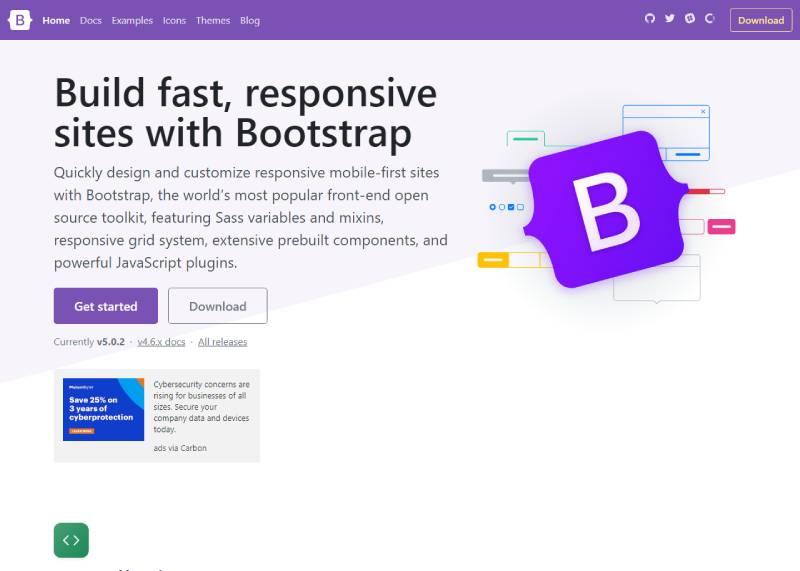Open the Docs nav item

[91, 20]
